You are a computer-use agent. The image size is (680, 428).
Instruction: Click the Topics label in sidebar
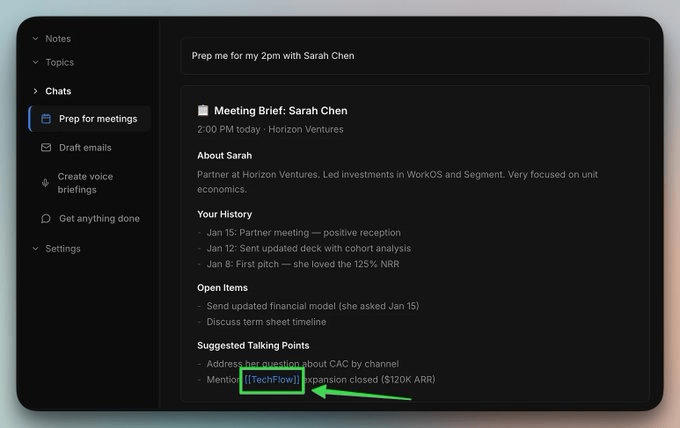click(x=60, y=62)
